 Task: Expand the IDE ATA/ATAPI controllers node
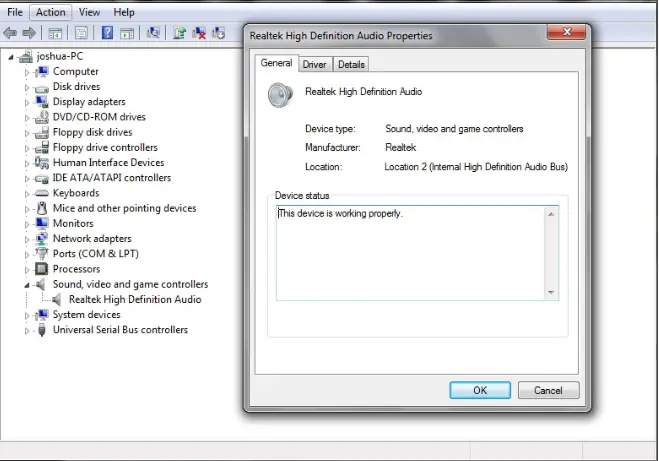(27, 179)
